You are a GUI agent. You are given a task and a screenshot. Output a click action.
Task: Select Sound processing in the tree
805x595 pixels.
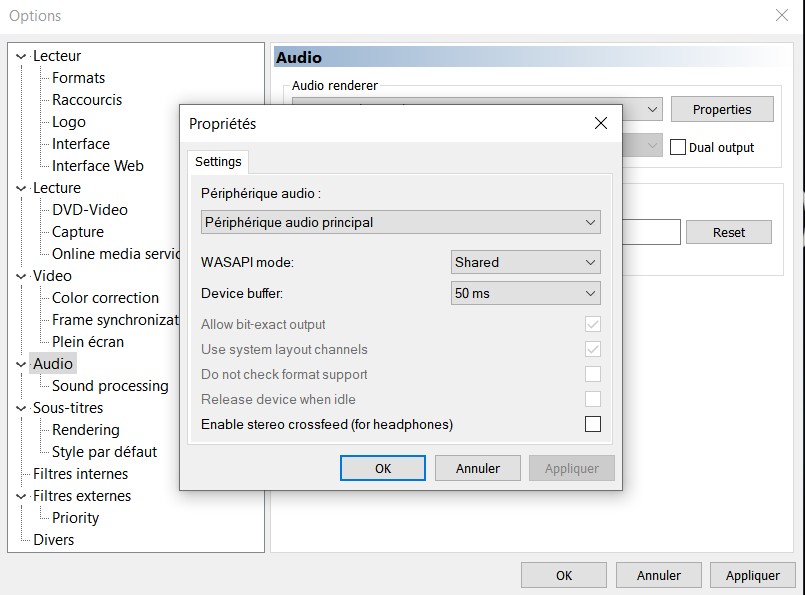click(x=110, y=386)
